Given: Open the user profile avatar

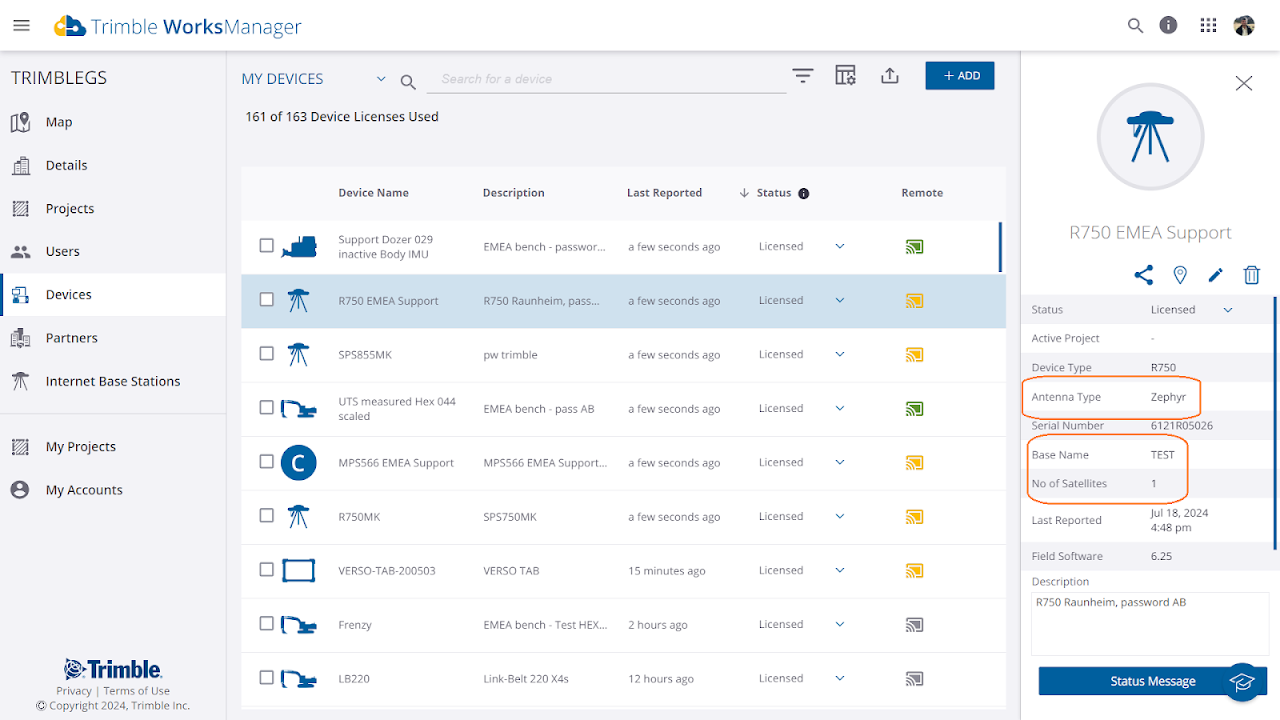Looking at the screenshot, I should [1244, 26].
